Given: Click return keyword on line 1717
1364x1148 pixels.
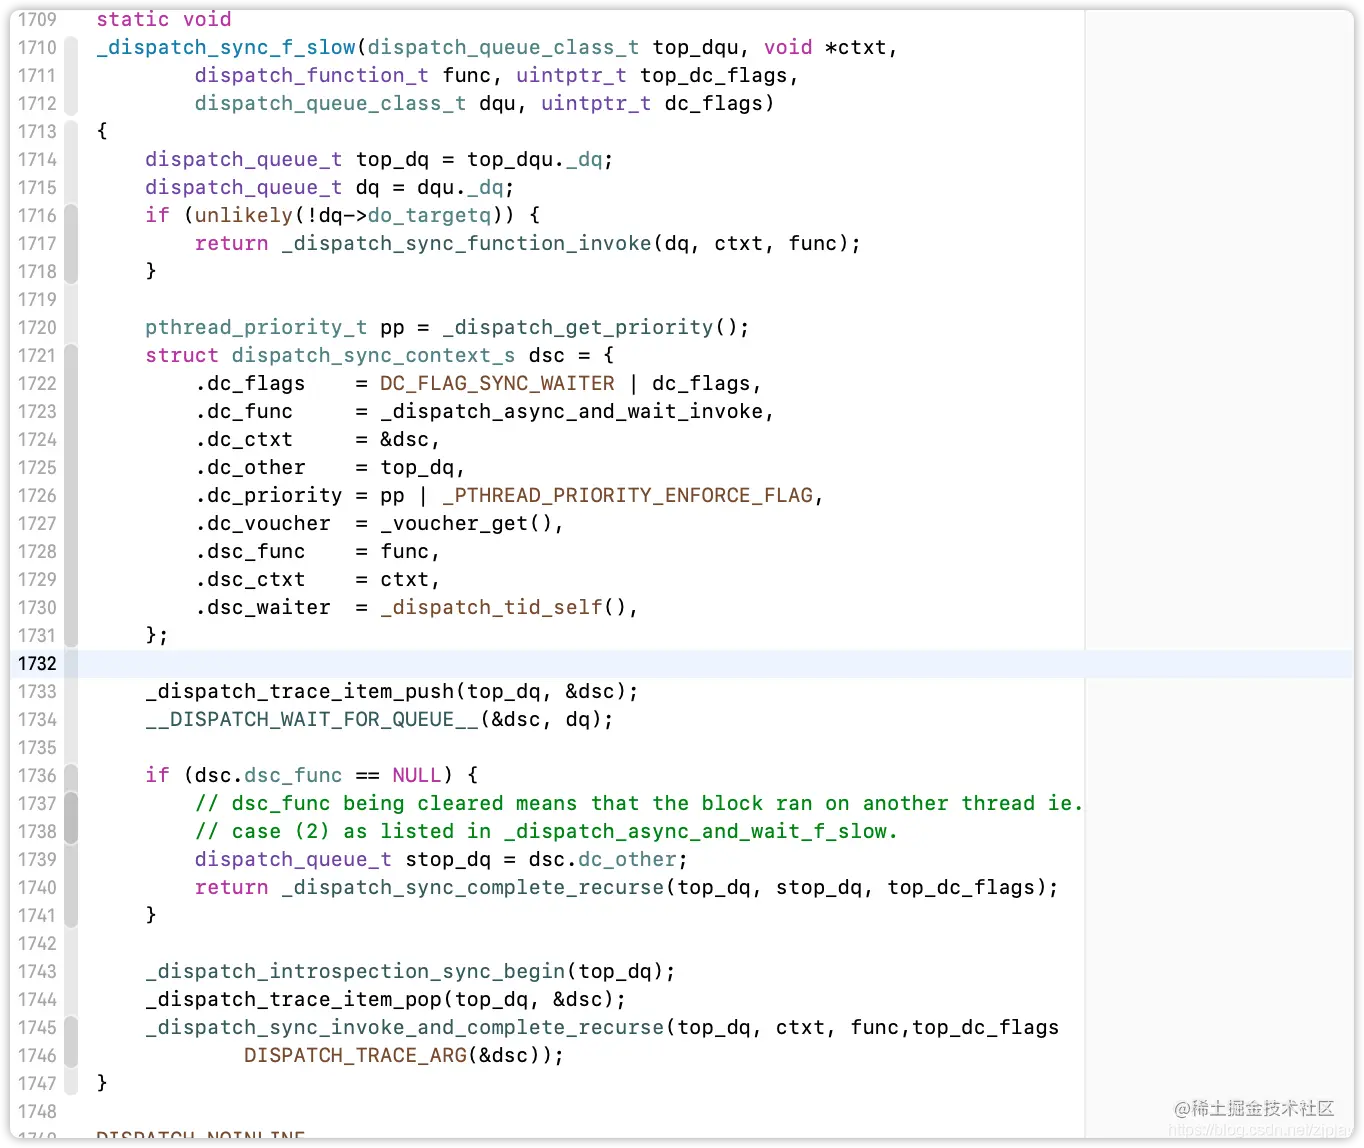Looking at the screenshot, I should (232, 243).
